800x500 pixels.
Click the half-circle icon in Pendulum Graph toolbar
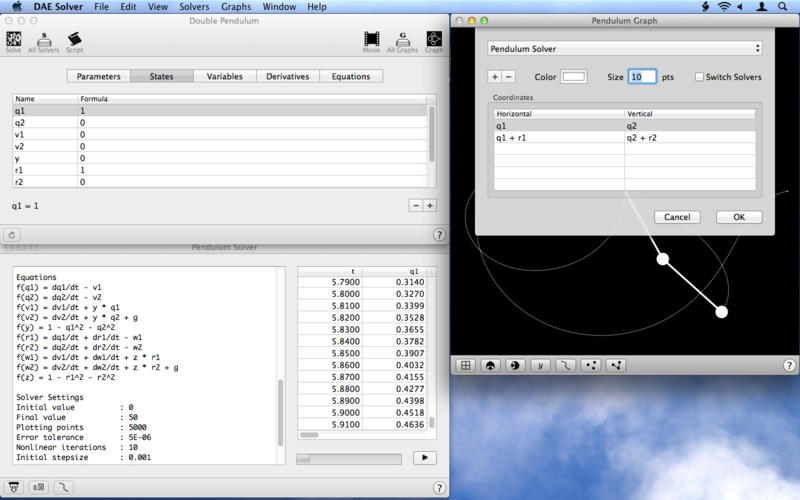point(515,365)
